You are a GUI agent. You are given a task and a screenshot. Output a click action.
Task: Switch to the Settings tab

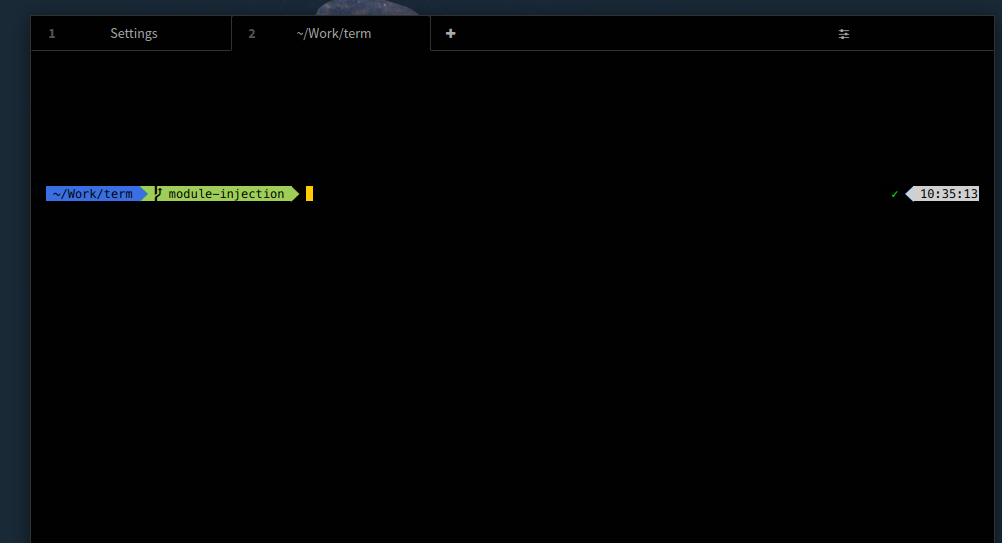(x=131, y=34)
